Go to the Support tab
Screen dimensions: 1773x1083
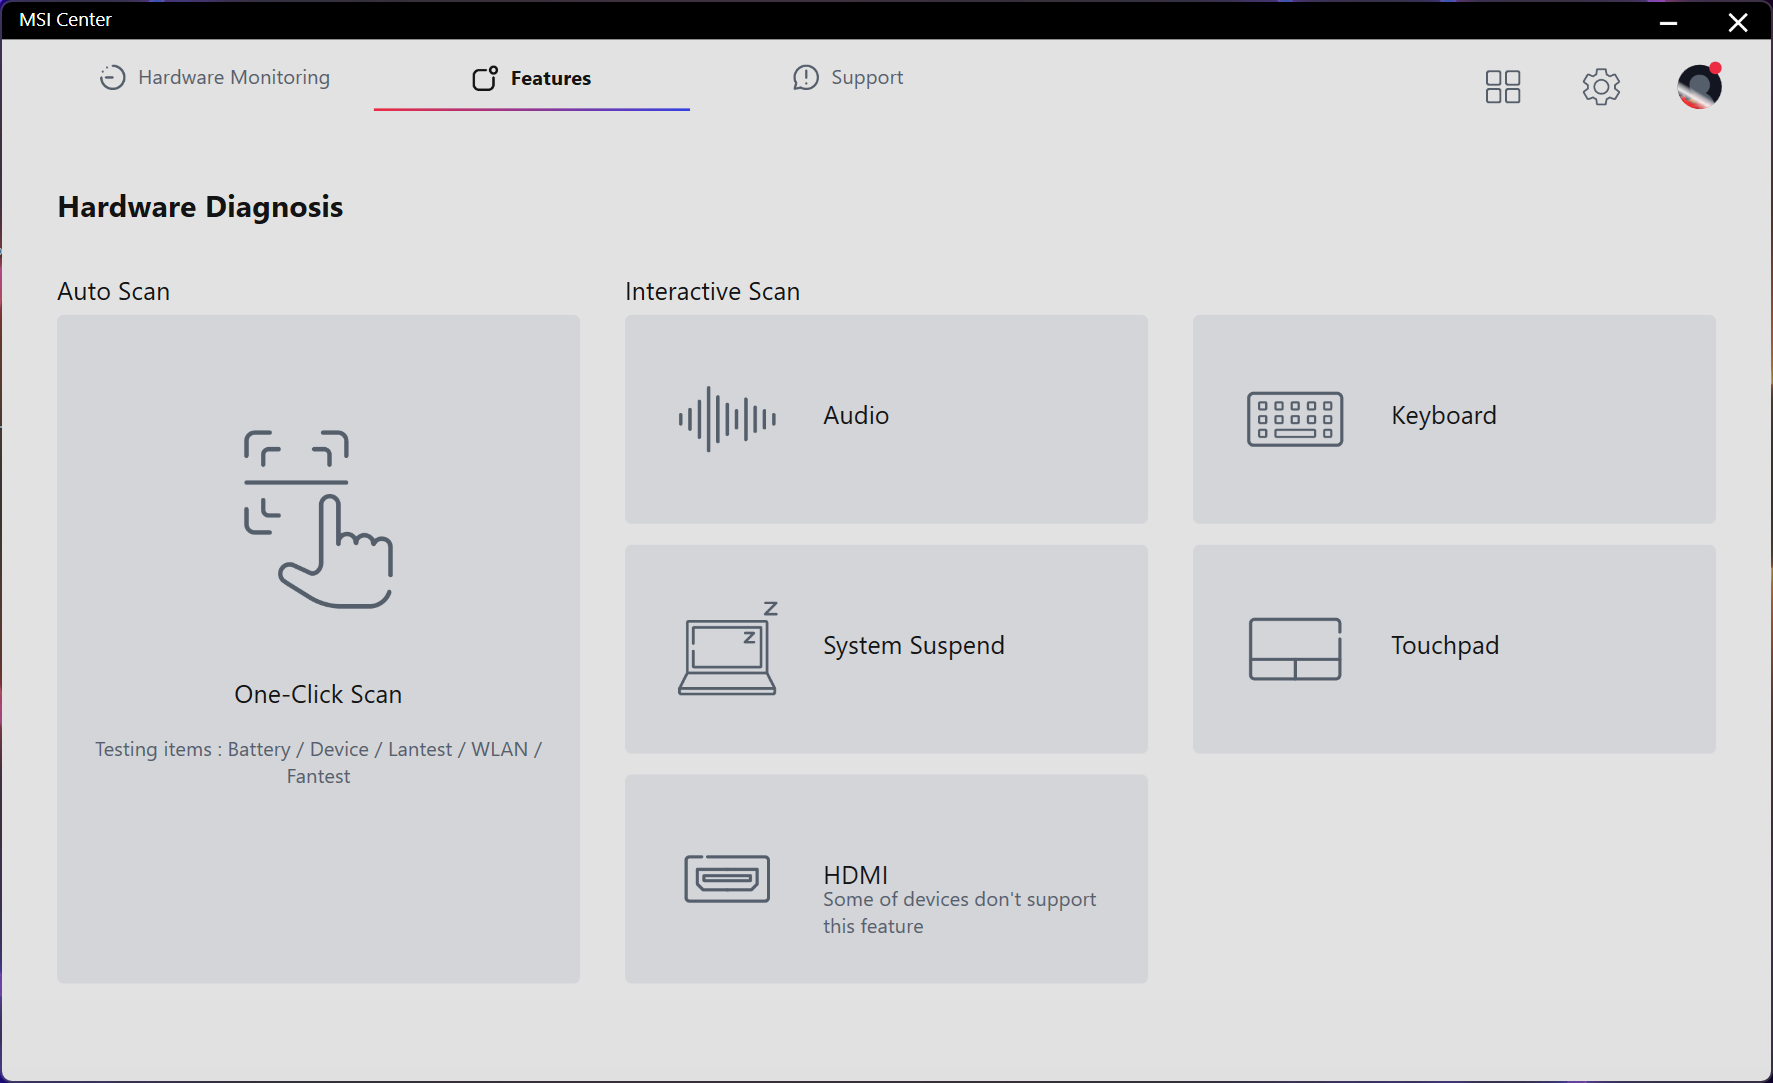coord(848,78)
